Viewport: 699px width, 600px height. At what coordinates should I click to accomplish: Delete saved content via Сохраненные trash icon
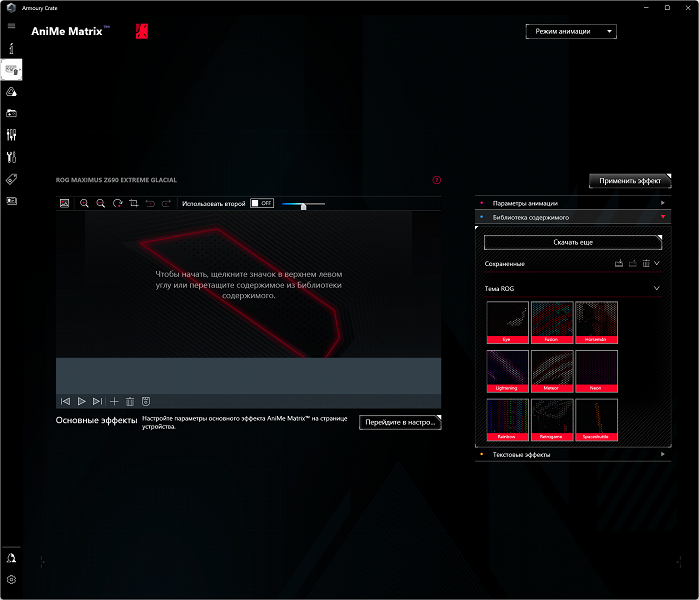[x=646, y=263]
